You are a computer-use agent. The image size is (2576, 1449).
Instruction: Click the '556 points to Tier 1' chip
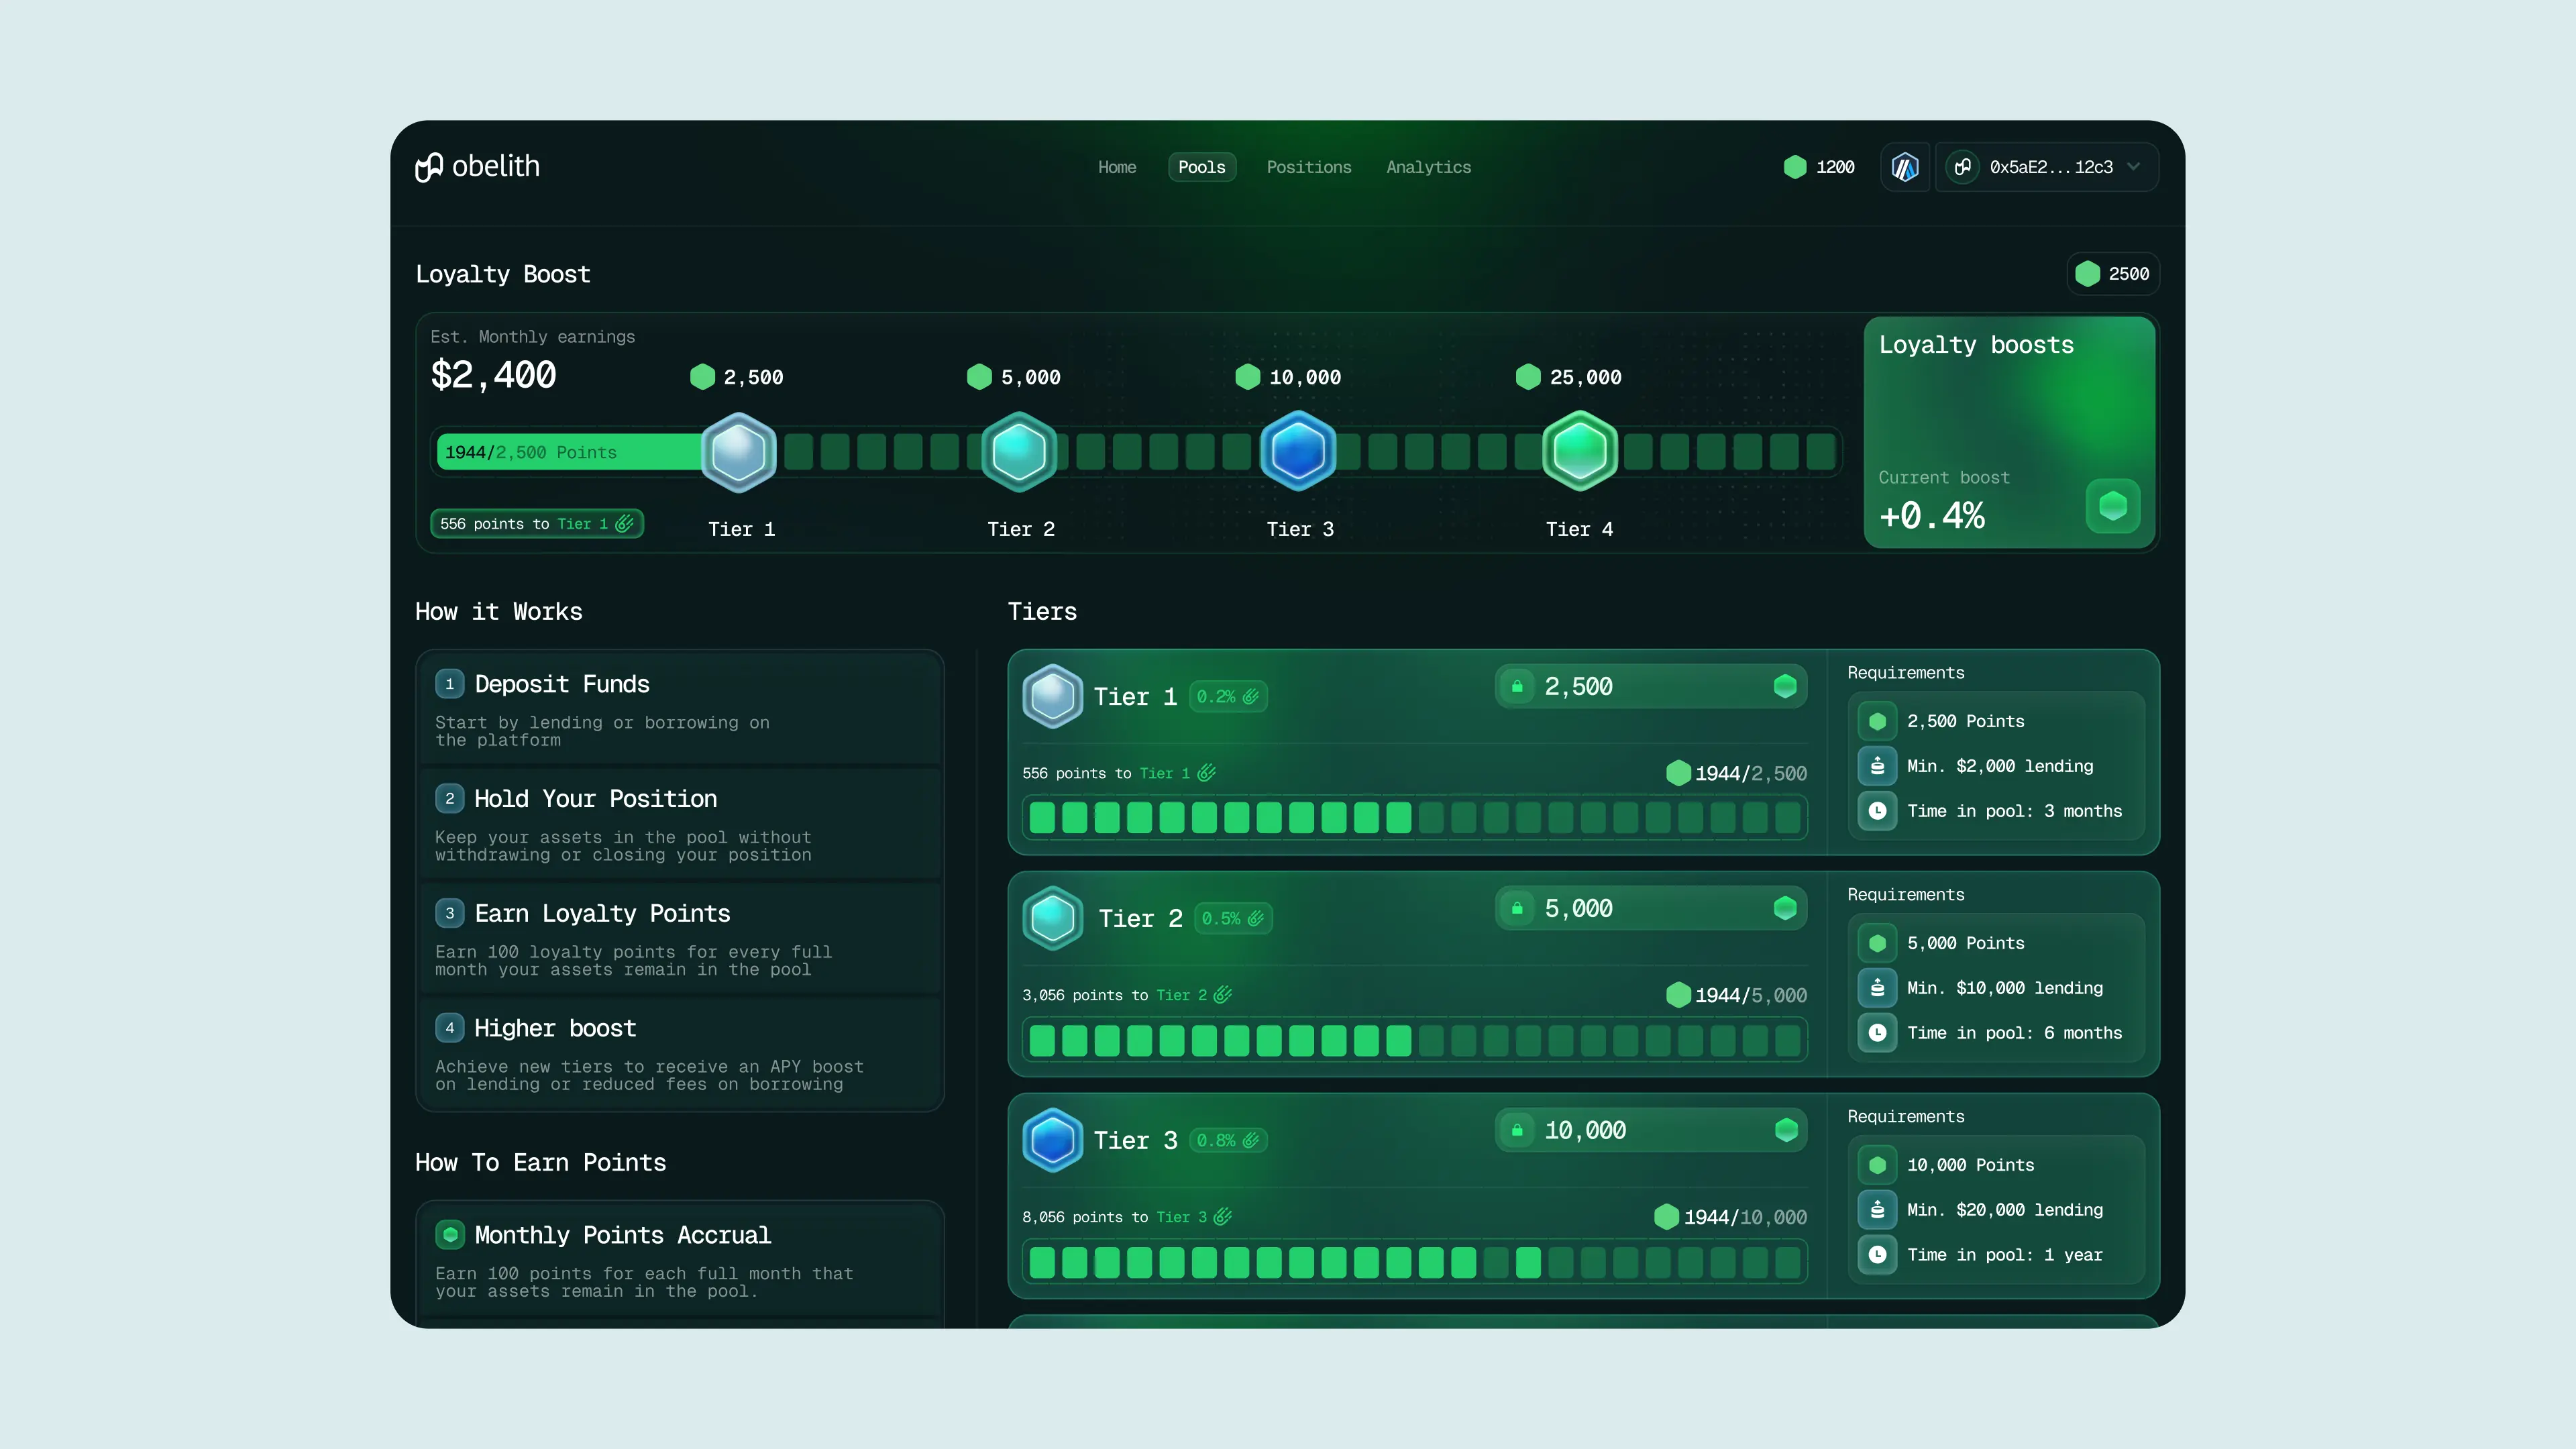pyautogui.click(x=537, y=524)
